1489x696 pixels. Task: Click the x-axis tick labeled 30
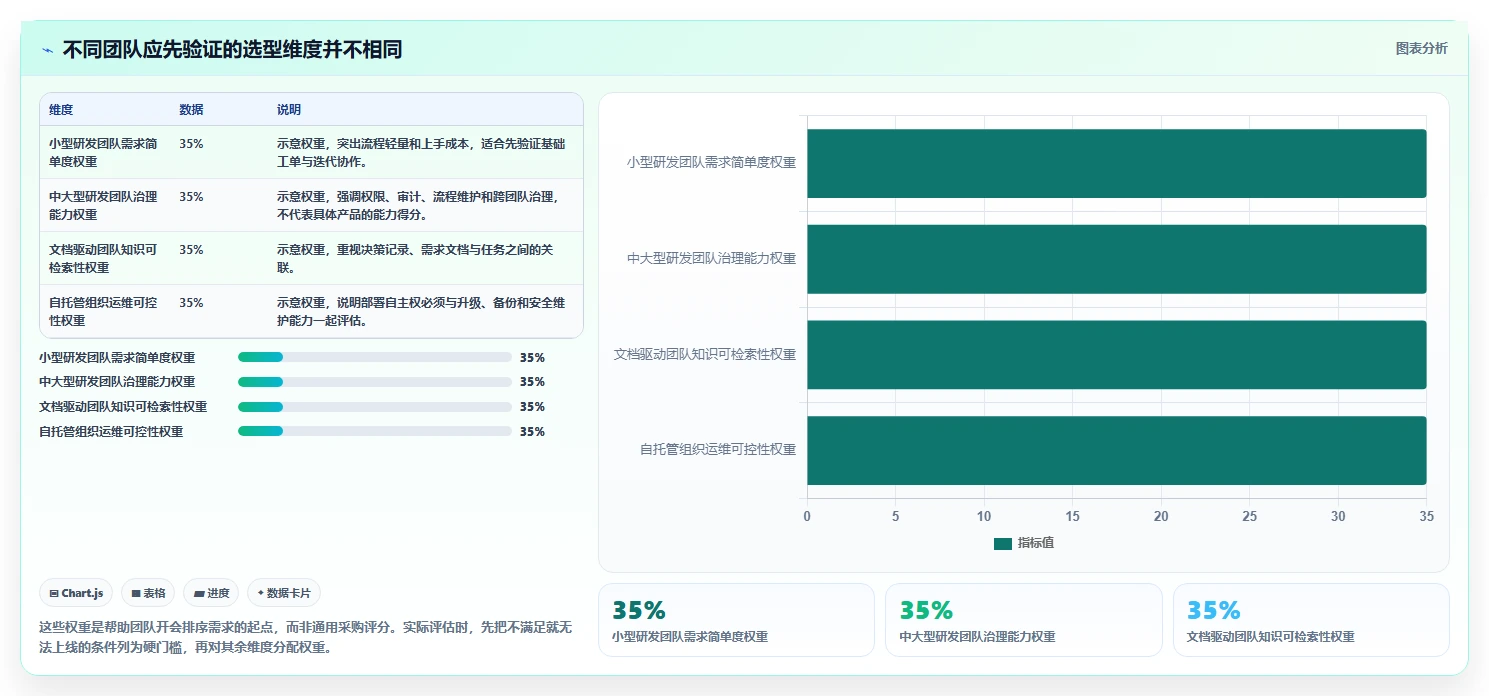coord(1338,517)
